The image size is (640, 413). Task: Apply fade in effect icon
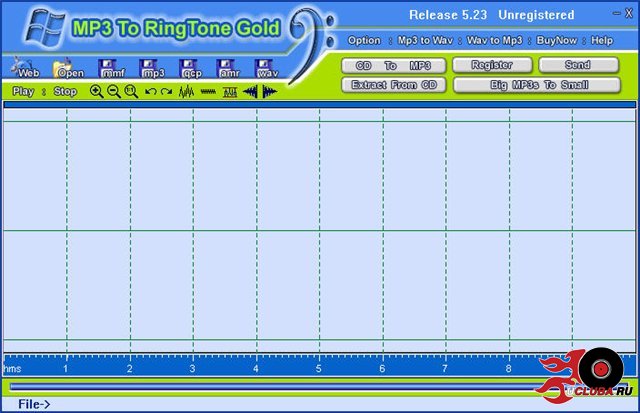tap(250, 92)
